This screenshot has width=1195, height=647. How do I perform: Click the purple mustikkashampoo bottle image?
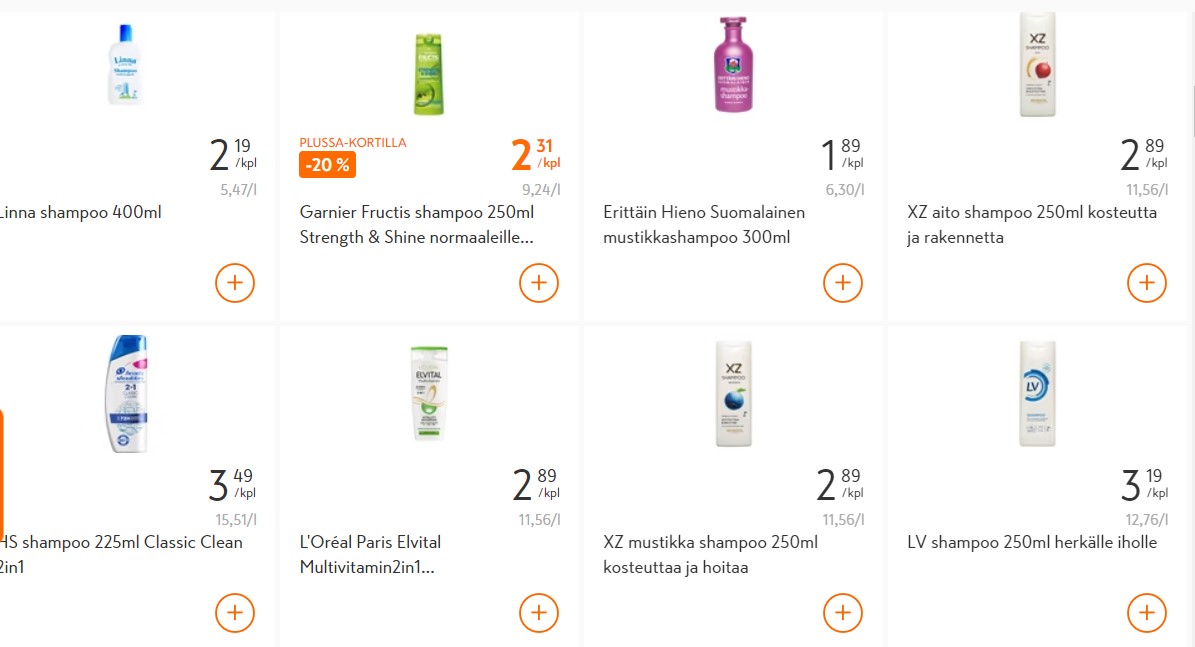pyautogui.click(x=733, y=65)
